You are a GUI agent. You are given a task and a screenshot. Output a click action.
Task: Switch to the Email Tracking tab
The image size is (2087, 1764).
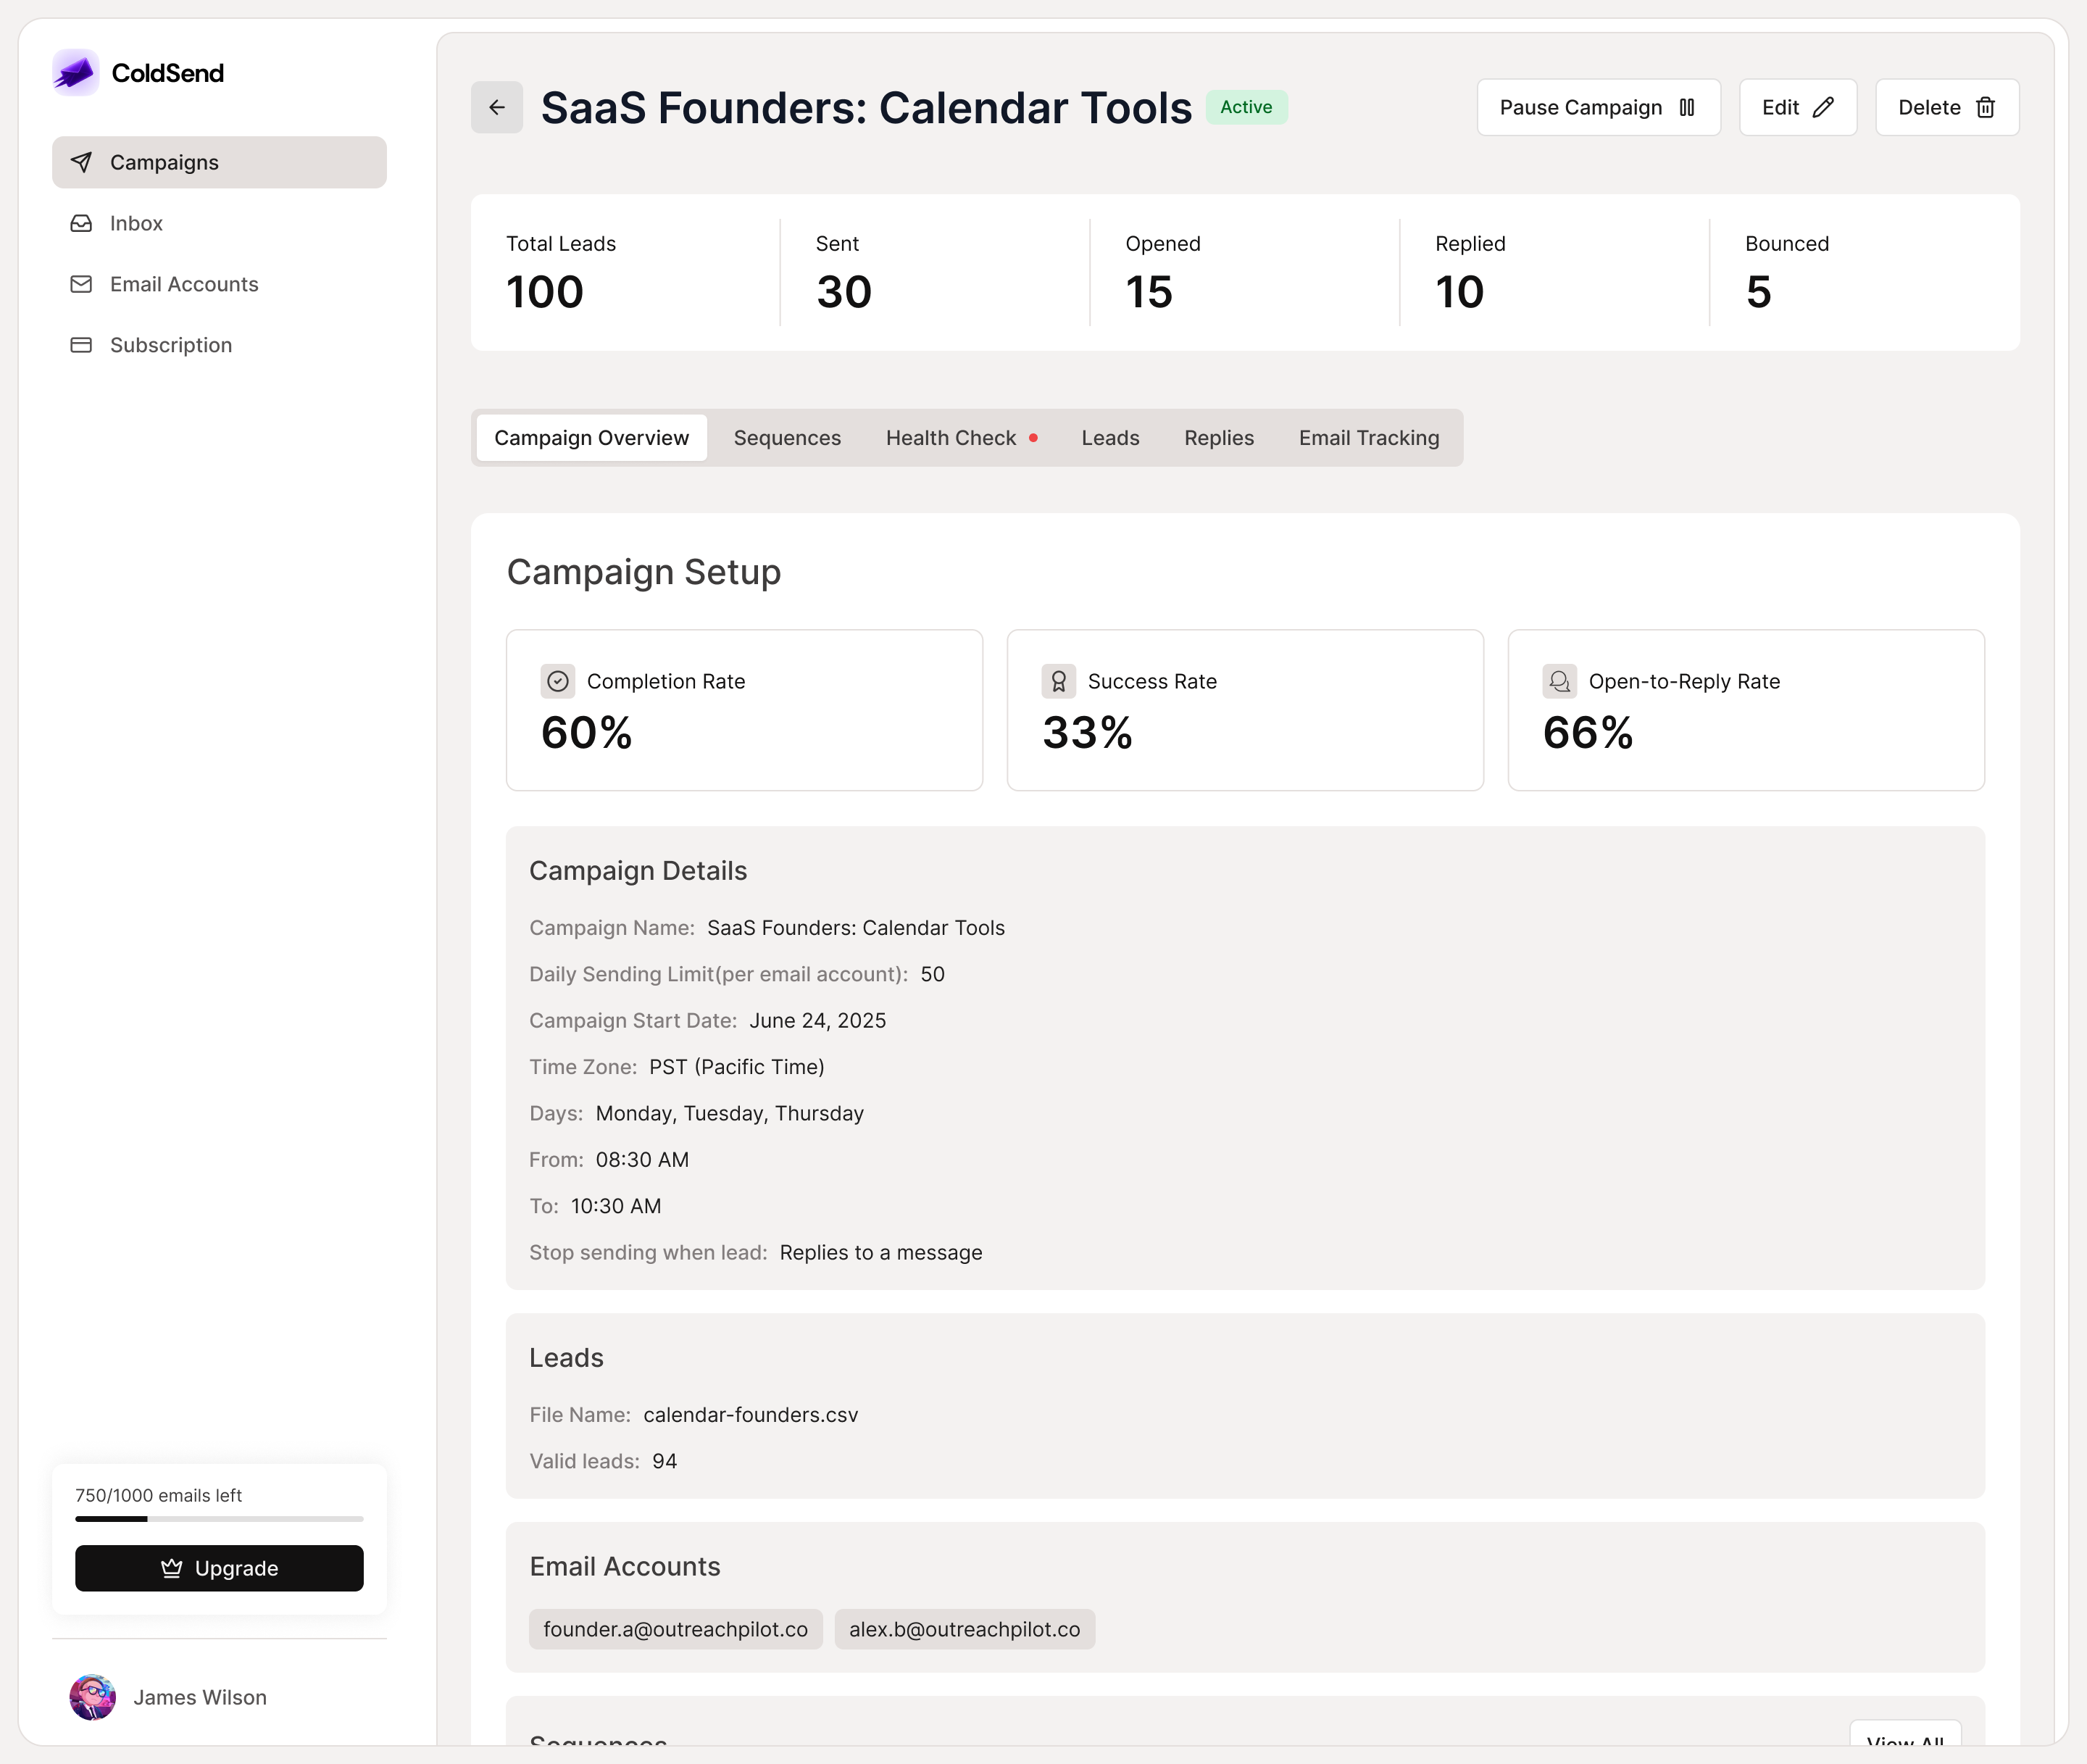pyautogui.click(x=1369, y=438)
